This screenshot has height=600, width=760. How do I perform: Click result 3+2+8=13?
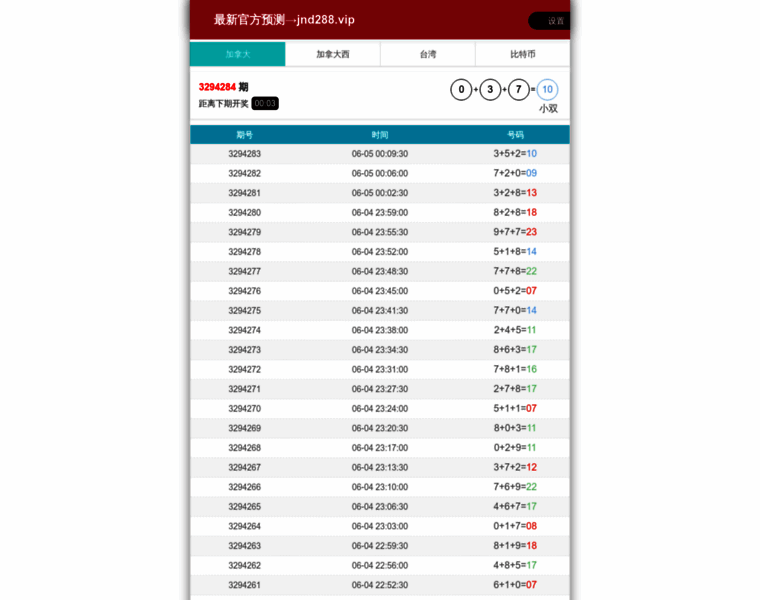click(515, 193)
